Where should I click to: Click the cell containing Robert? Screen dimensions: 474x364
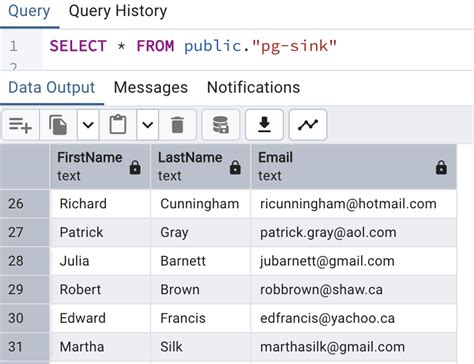coord(100,290)
